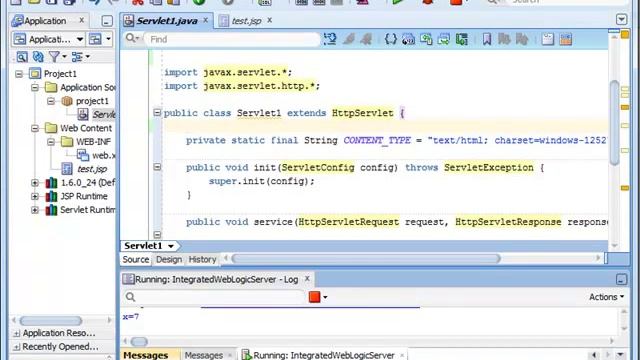
Task: Click the icon right of curly braces
Action: [408, 39]
